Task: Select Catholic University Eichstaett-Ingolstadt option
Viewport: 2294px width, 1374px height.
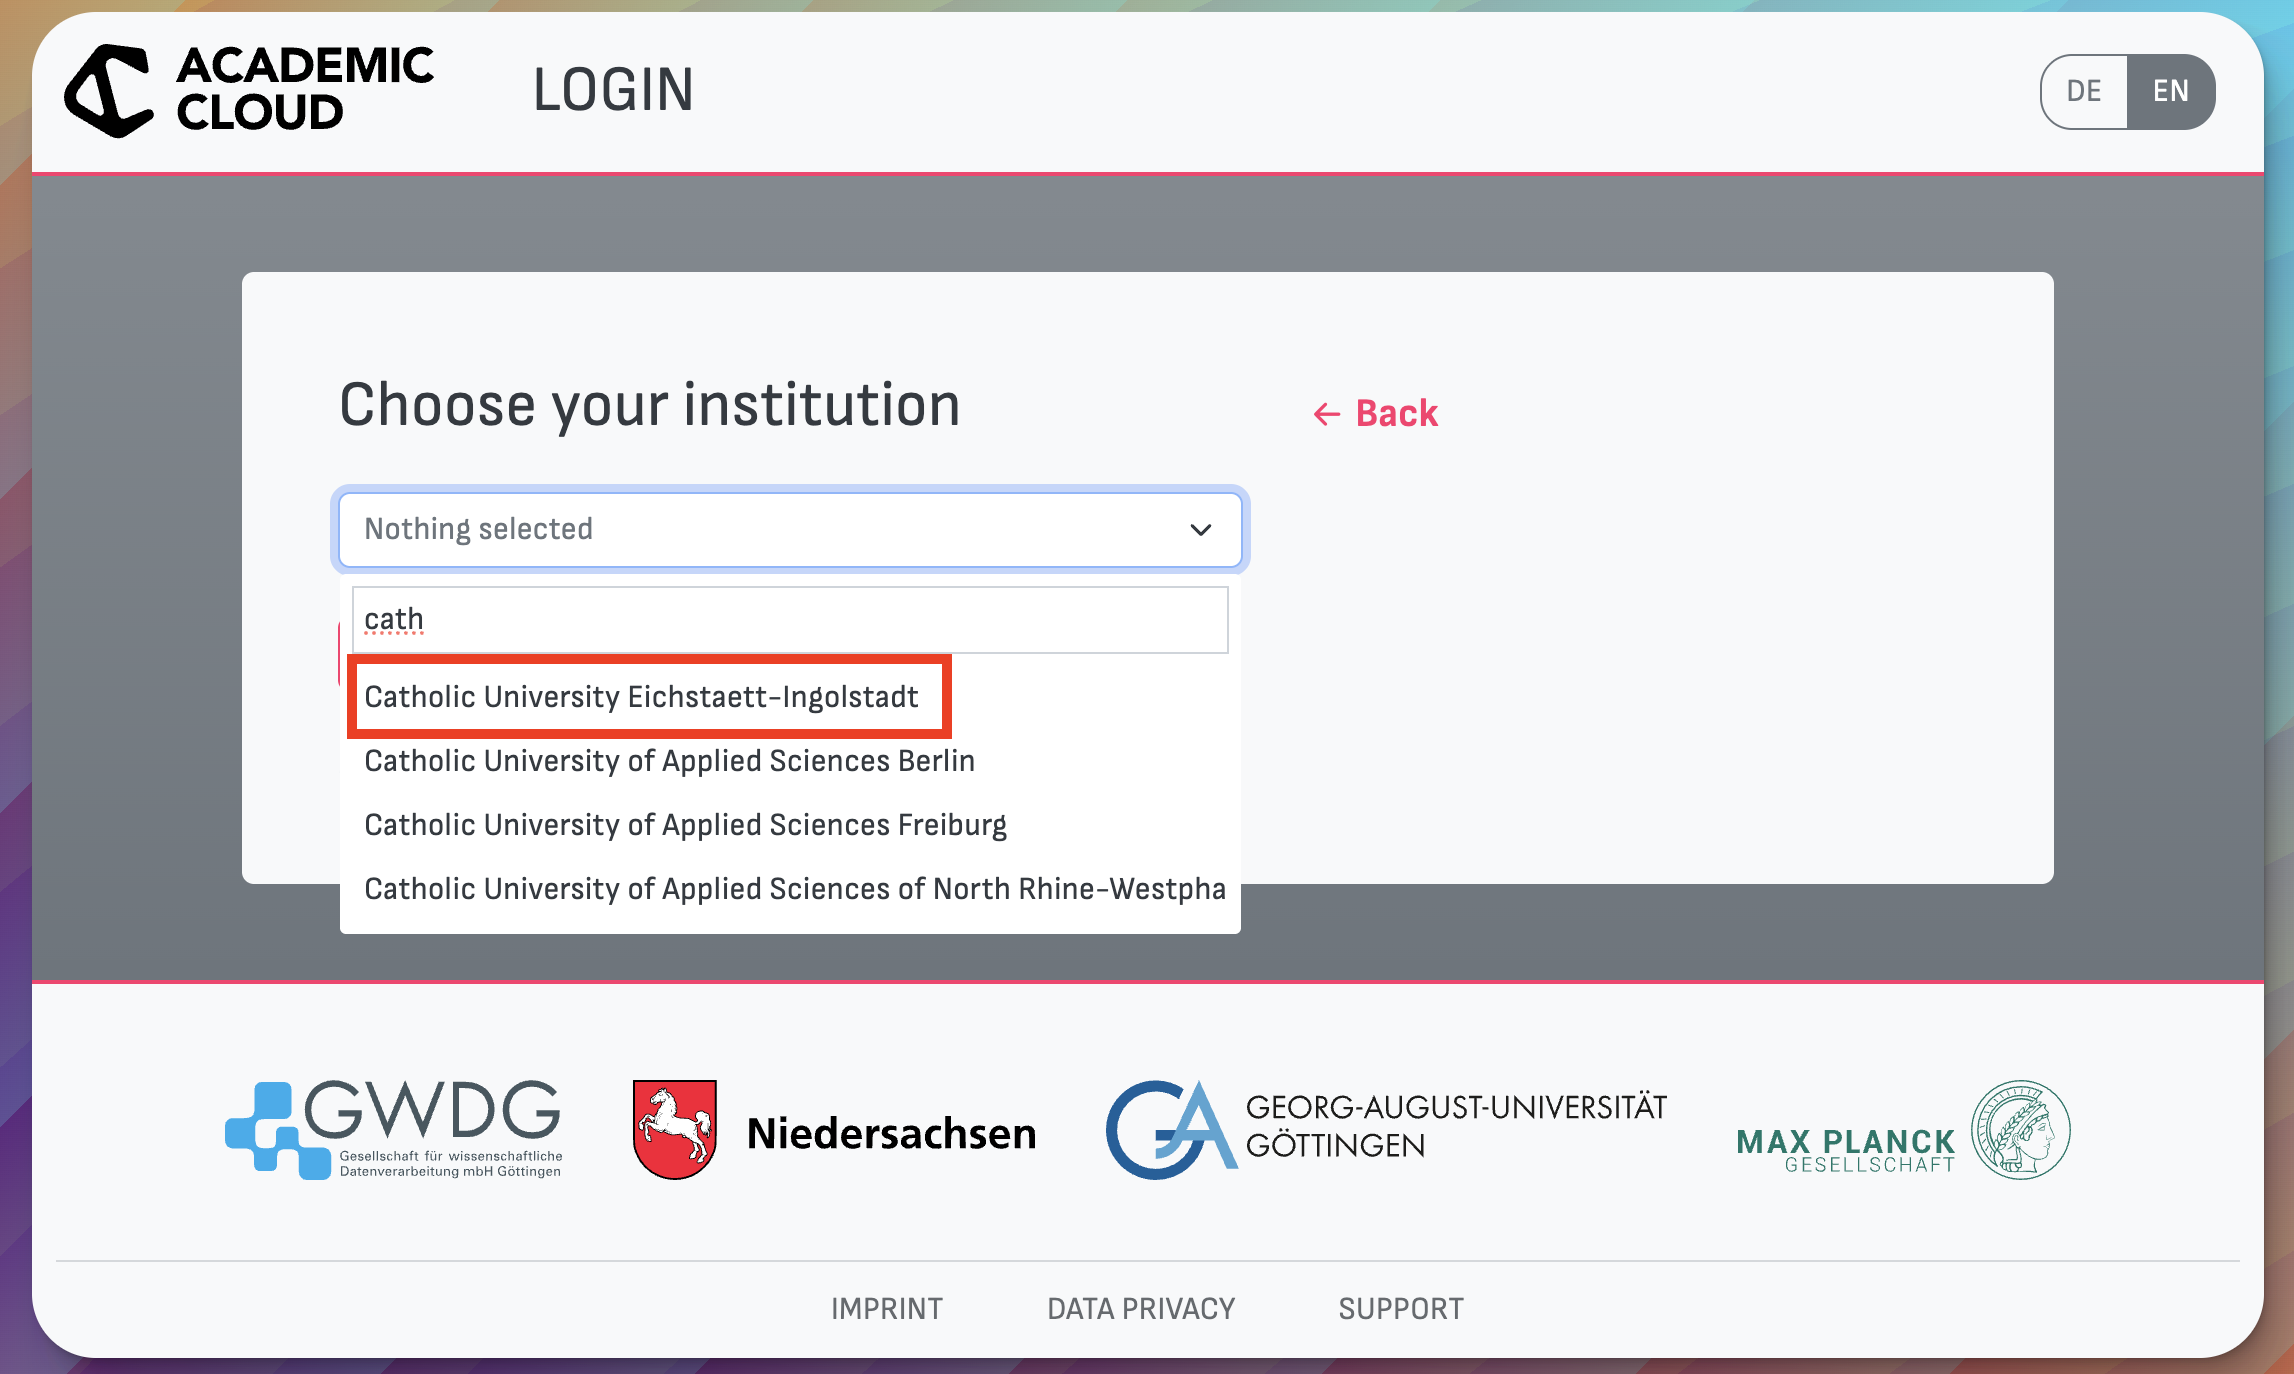Action: (641, 697)
